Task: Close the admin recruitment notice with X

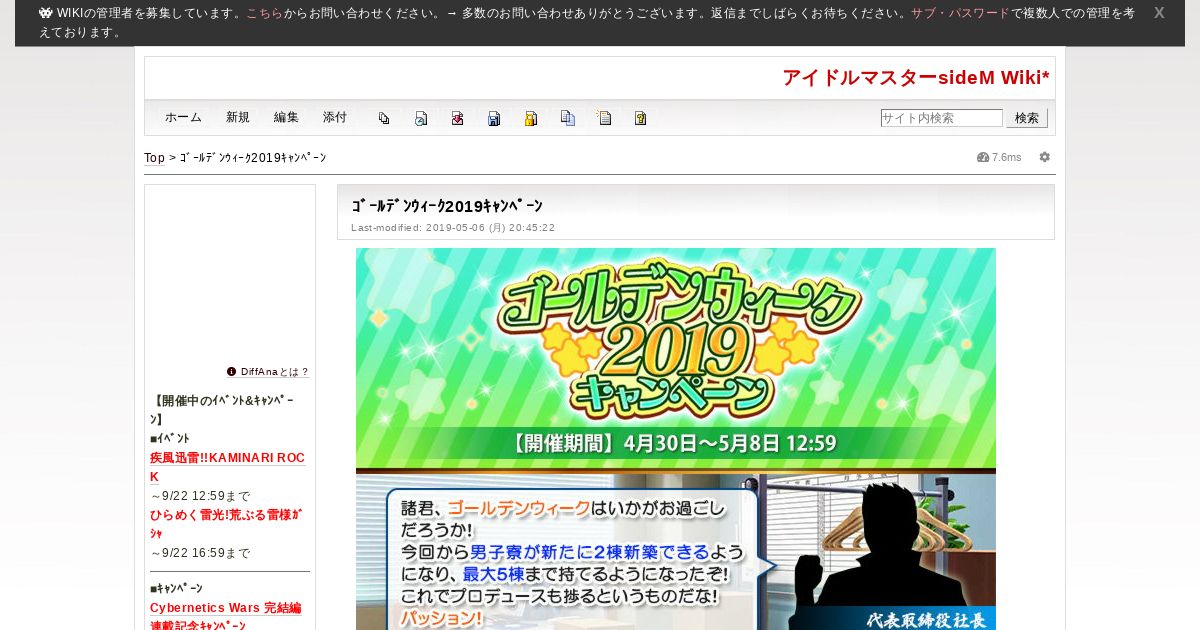Action: [1159, 13]
